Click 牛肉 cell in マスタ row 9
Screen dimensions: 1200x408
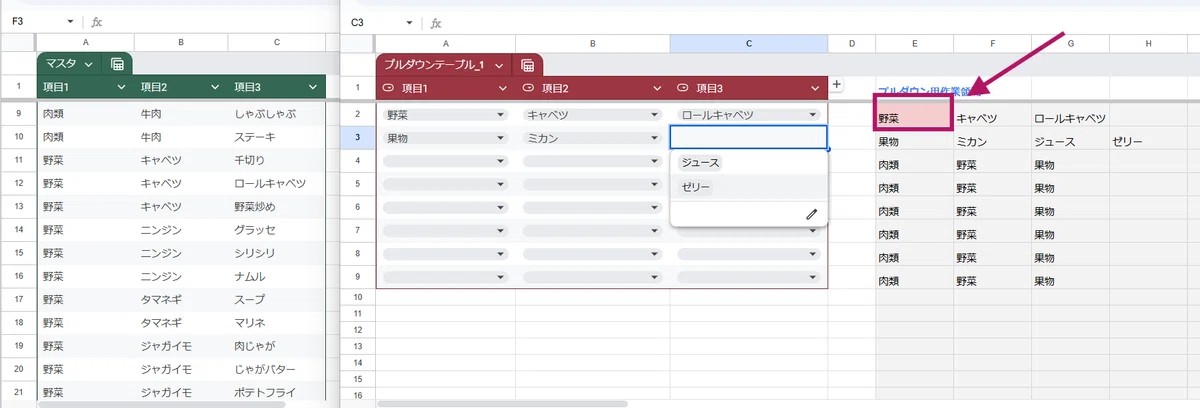[182, 114]
